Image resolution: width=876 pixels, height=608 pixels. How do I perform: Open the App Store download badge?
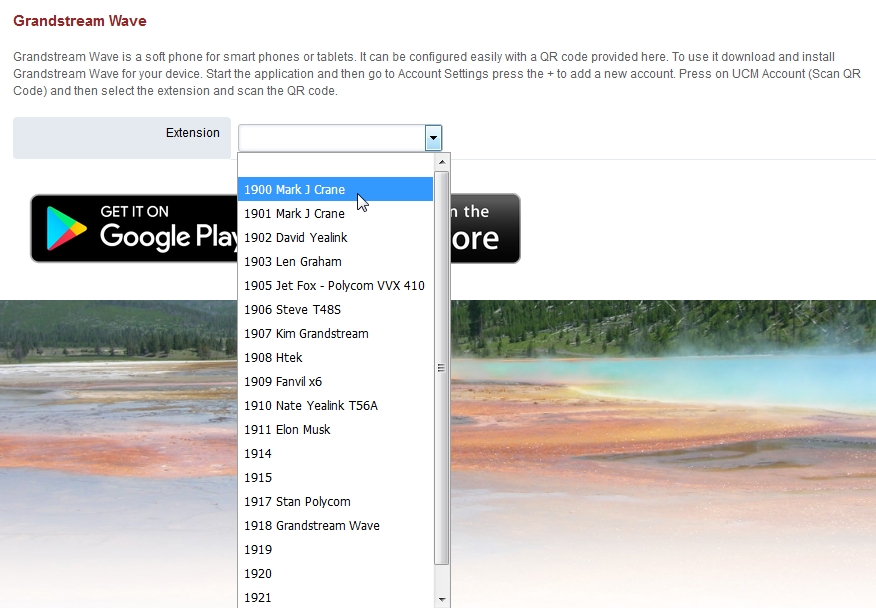(x=485, y=229)
